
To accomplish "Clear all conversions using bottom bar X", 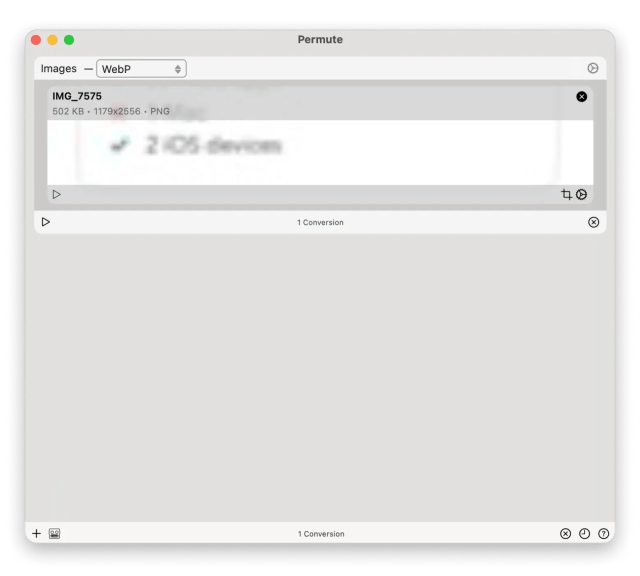I will coord(565,534).
